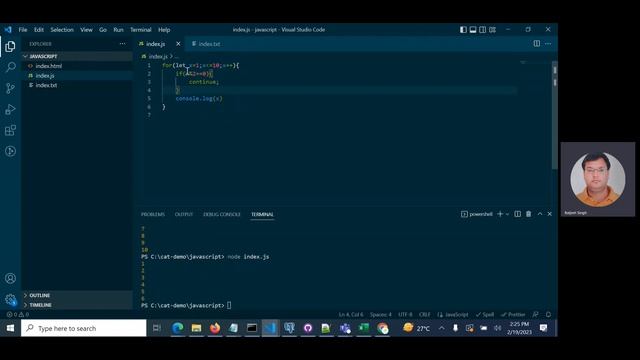Click Ln 4, Col 6 status item
This screenshot has width=640, height=360.
pos(351,314)
